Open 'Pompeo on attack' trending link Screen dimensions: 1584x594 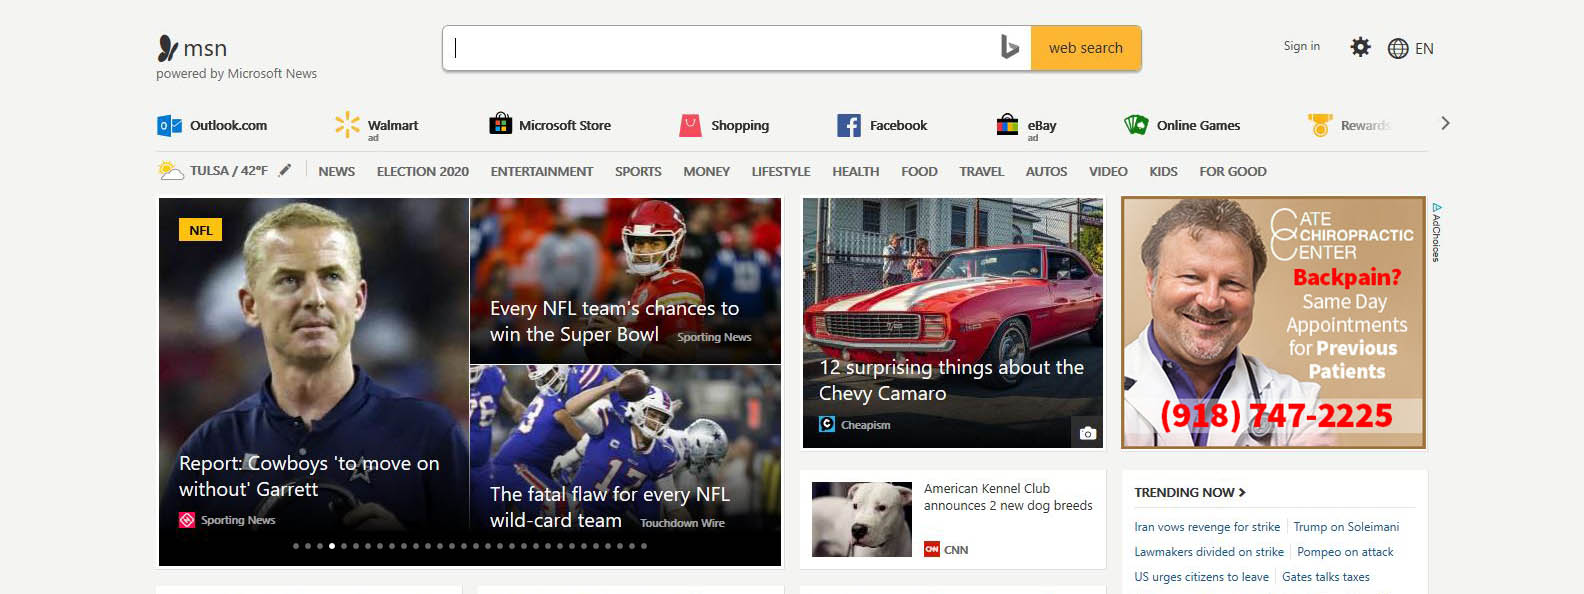(1345, 552)
